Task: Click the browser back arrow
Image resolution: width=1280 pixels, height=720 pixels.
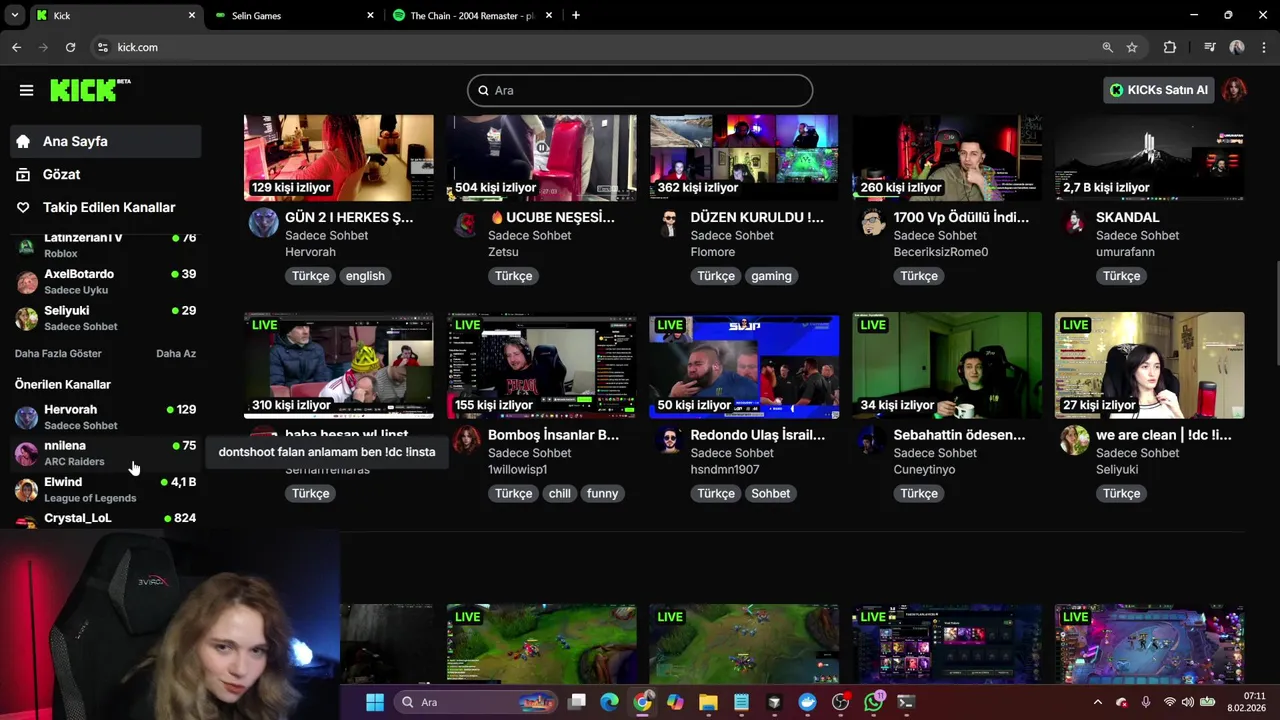Action: [x=16, y=47]
